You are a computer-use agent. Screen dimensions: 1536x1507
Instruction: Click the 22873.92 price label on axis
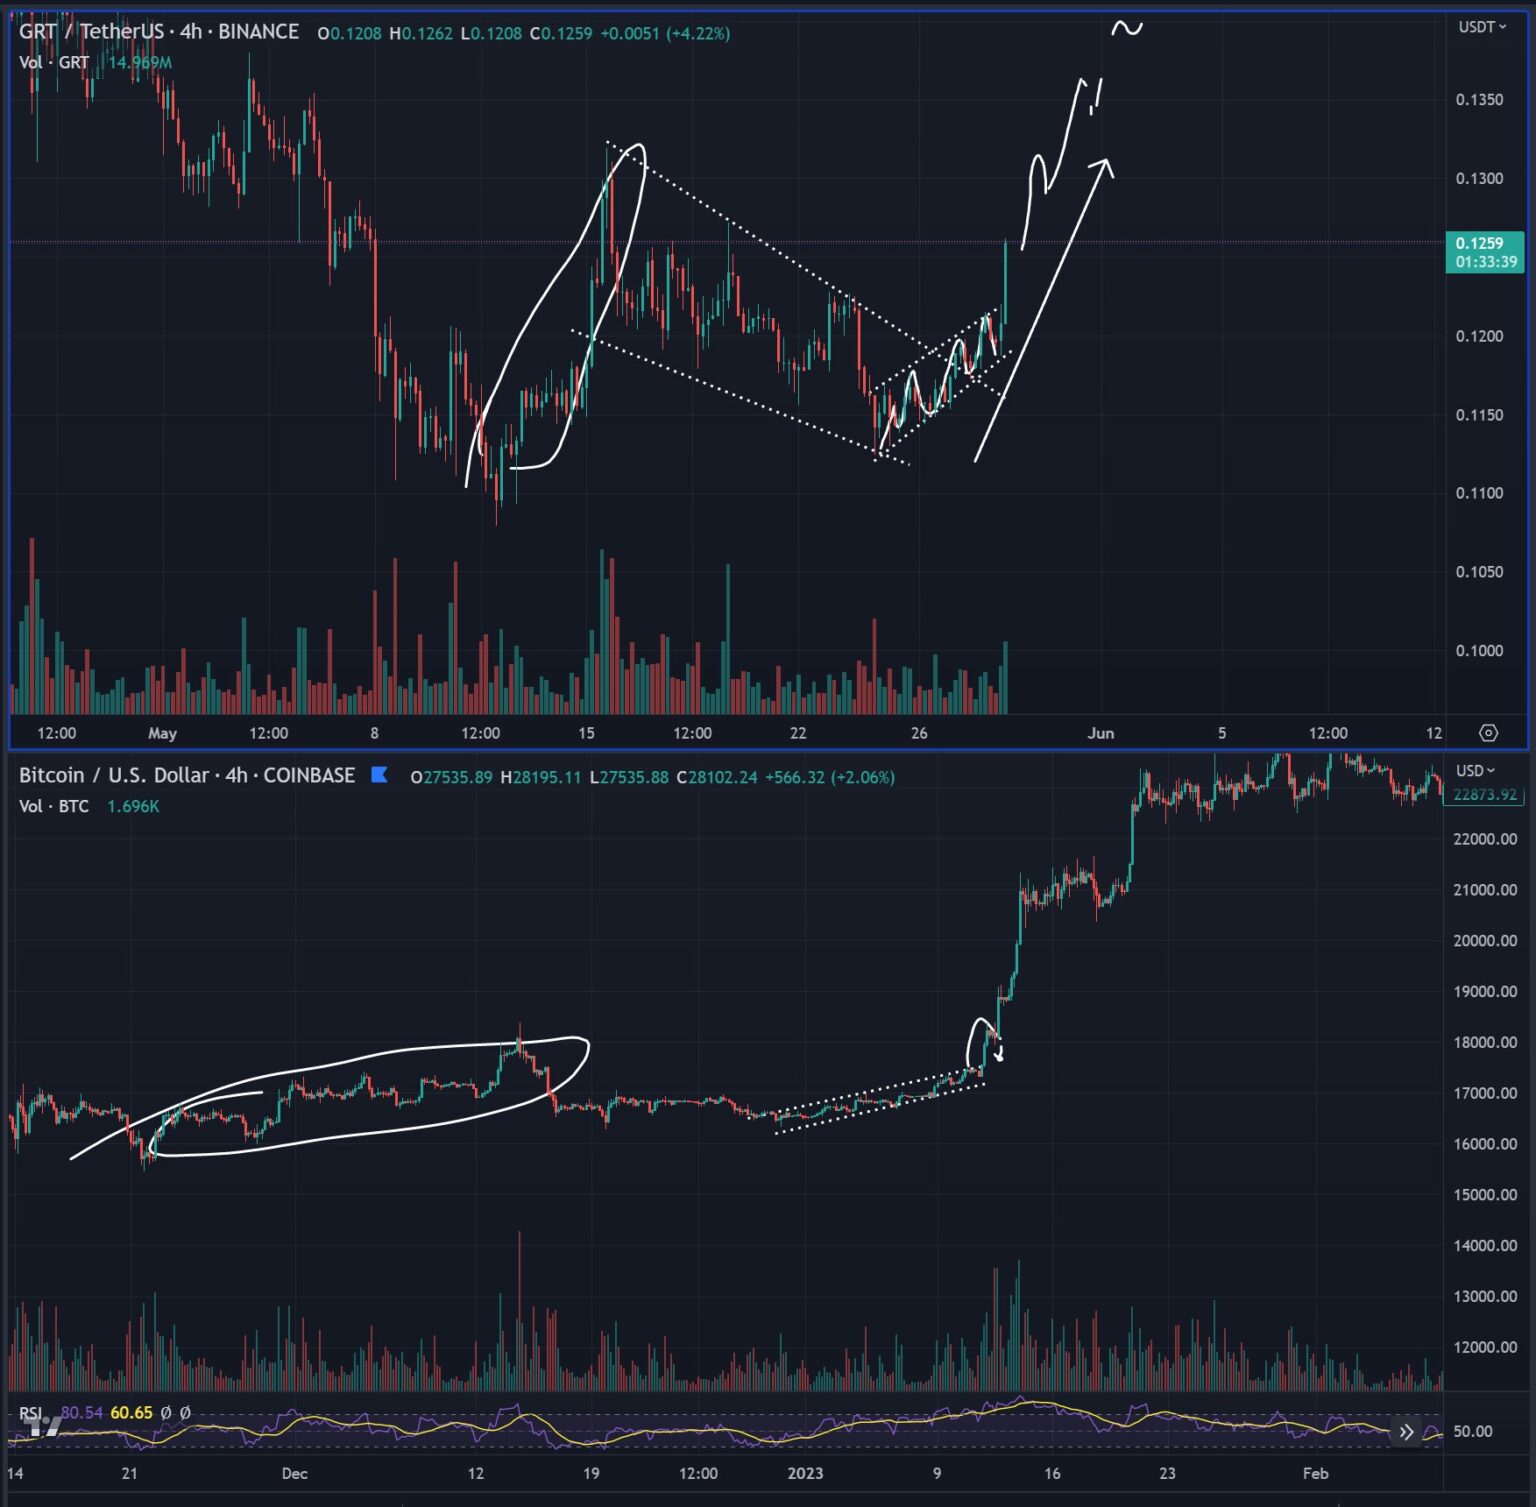tap(1484, 795)
